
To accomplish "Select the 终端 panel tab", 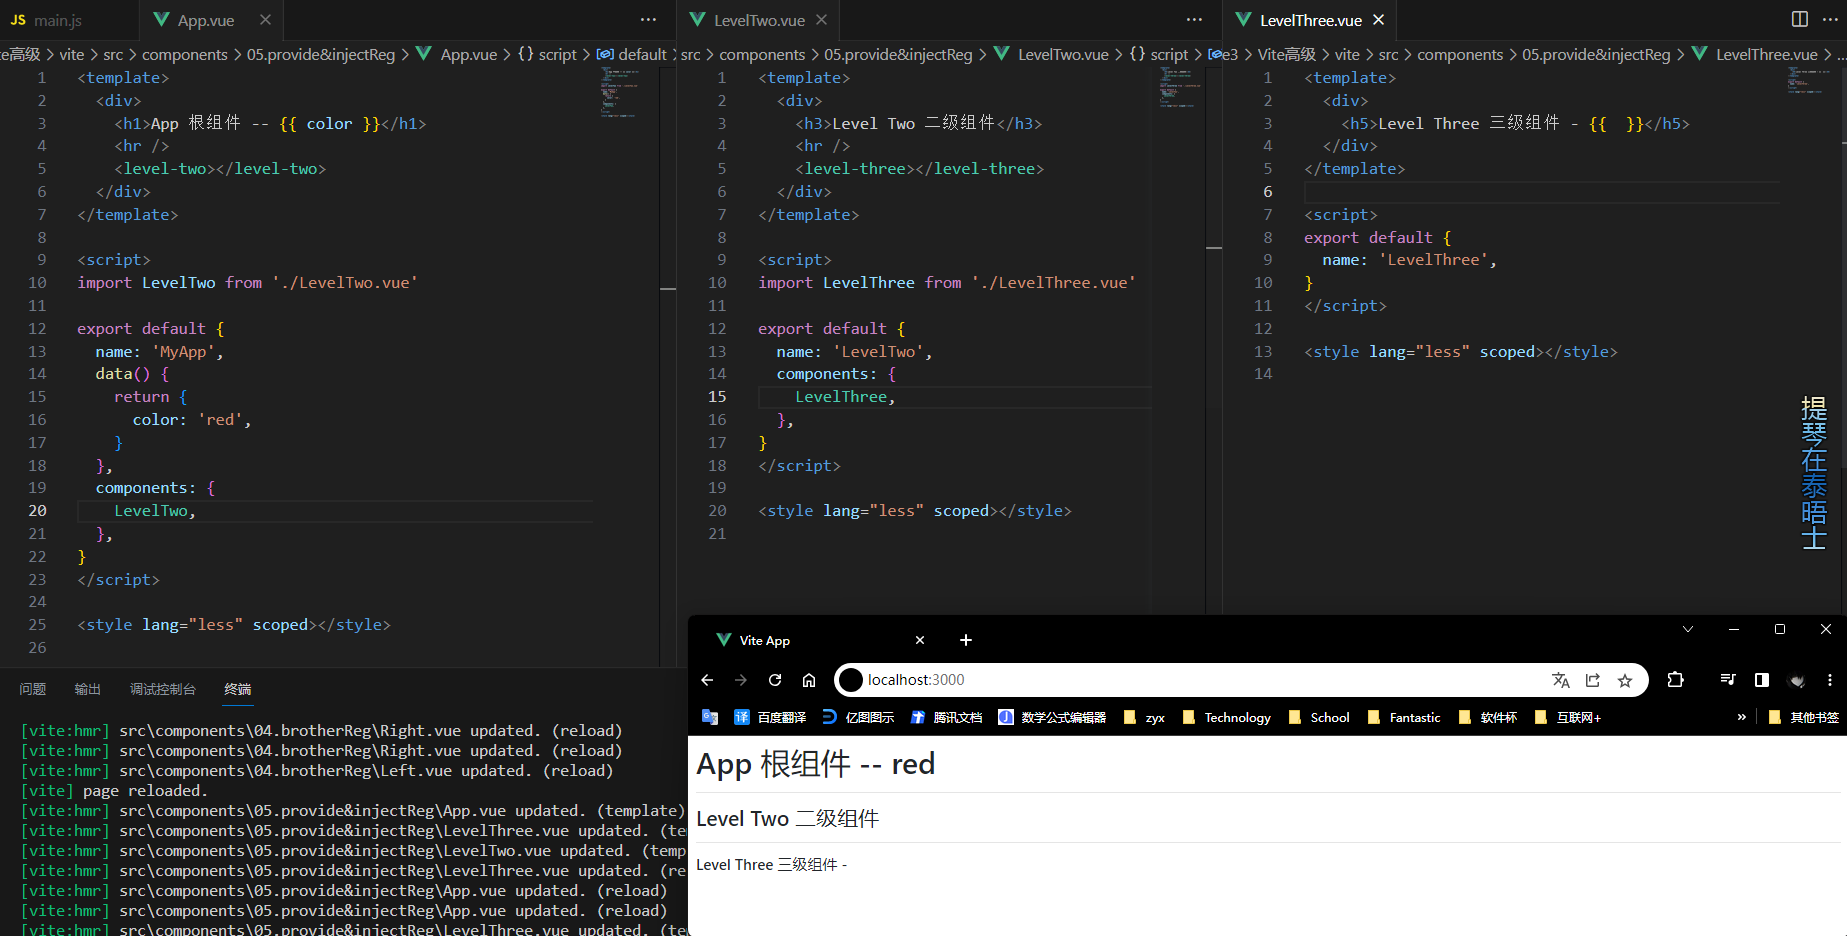I will [x=238, y=689].
